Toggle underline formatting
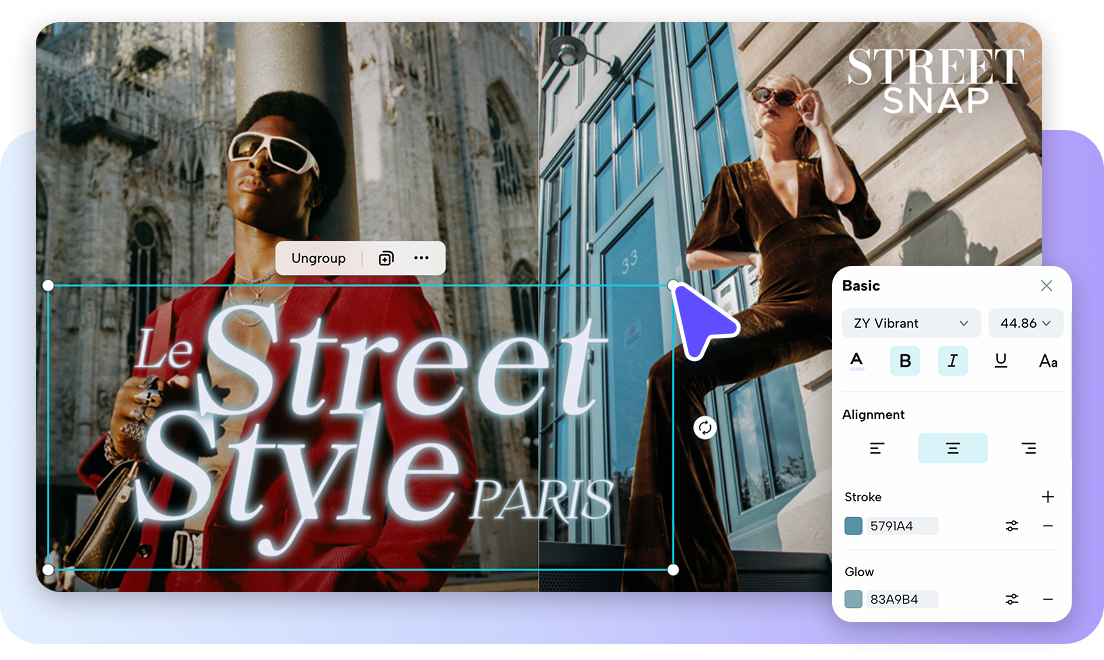The width and height of the screenshot is (1104, 660). 1000,361
